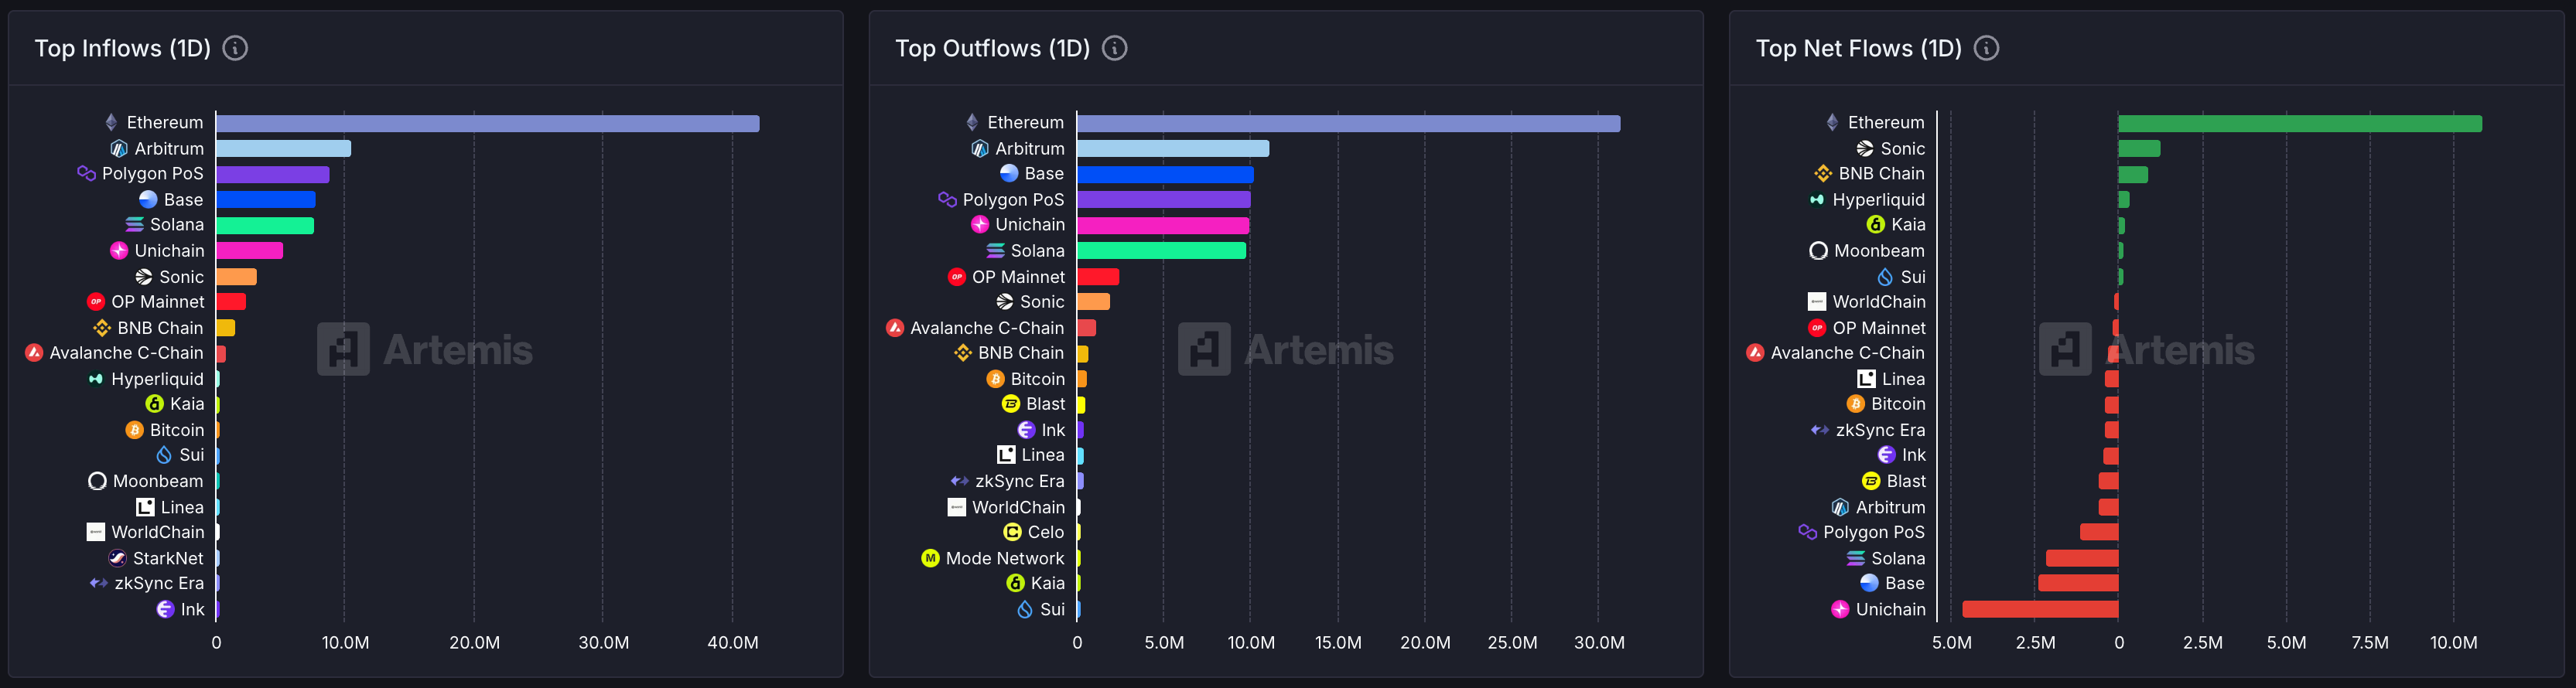Click the Mode Network logo in Top Outflows
Image resolution: width=2576 pixels, height=688 pixels.
pyautogui.click(x=930, y=558)
